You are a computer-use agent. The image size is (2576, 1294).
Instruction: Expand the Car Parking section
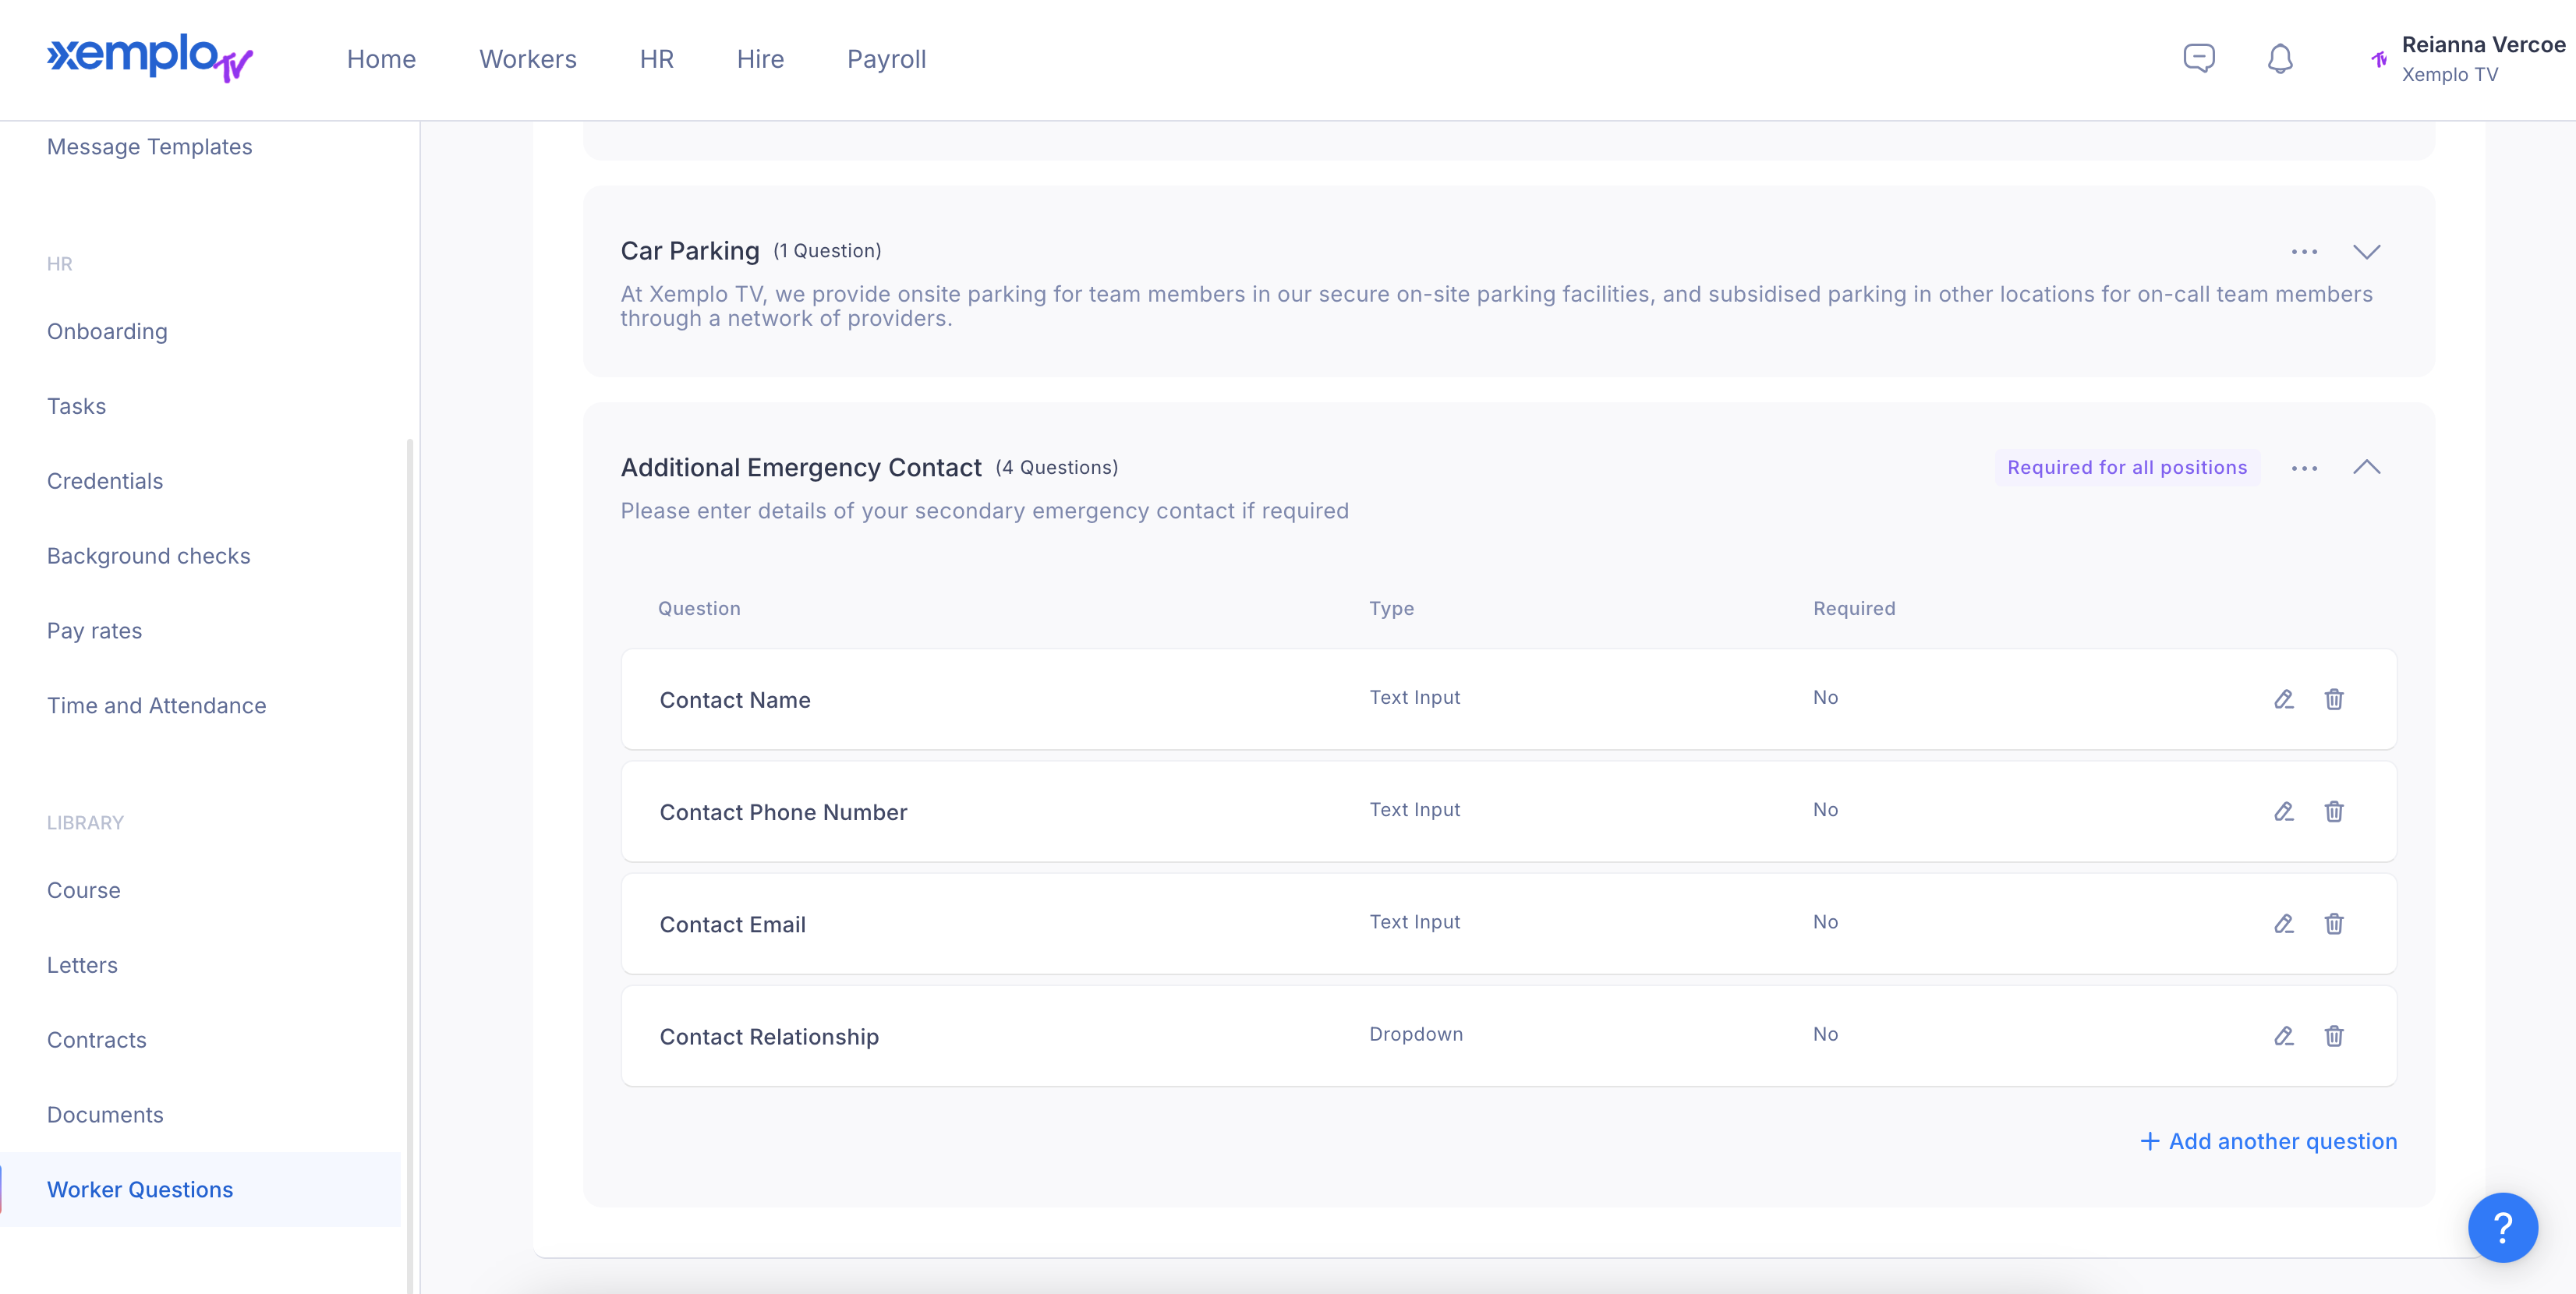pos(2366,251)
